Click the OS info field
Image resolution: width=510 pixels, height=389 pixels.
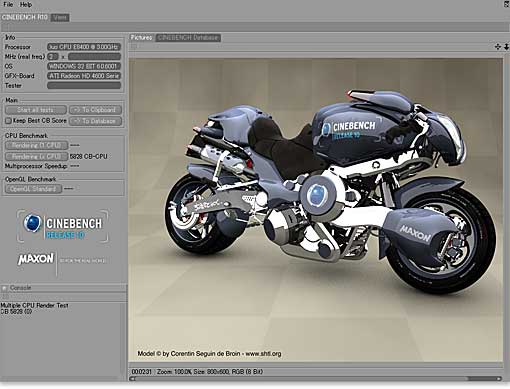click(84, 66)
